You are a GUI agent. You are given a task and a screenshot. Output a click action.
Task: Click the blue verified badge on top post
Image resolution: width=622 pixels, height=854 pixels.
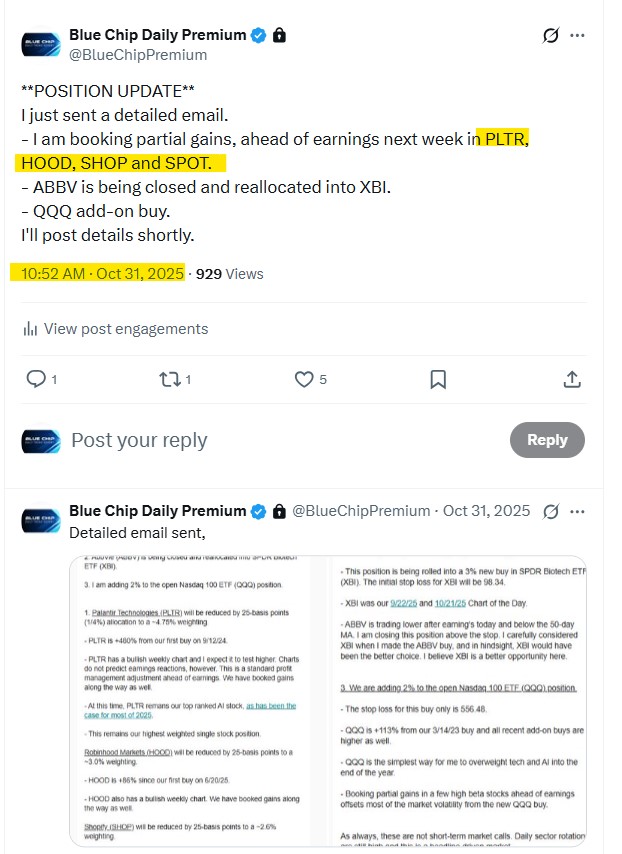[x=258, y=35]
